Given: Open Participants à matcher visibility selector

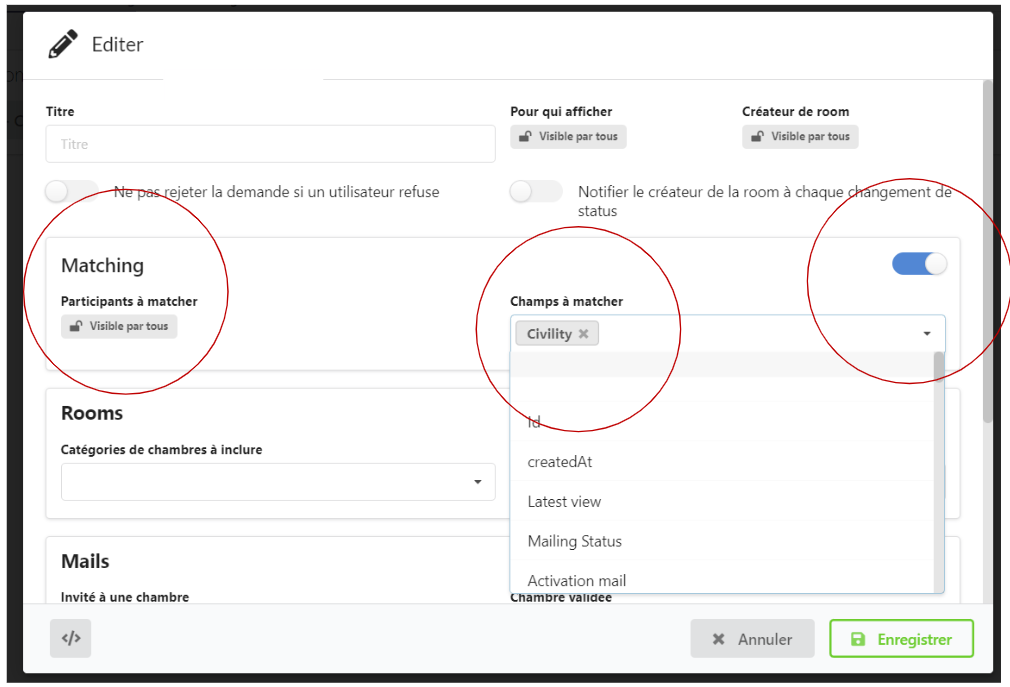Looking at the screenshot, I should pyautogui.click(x=119, y=327).
